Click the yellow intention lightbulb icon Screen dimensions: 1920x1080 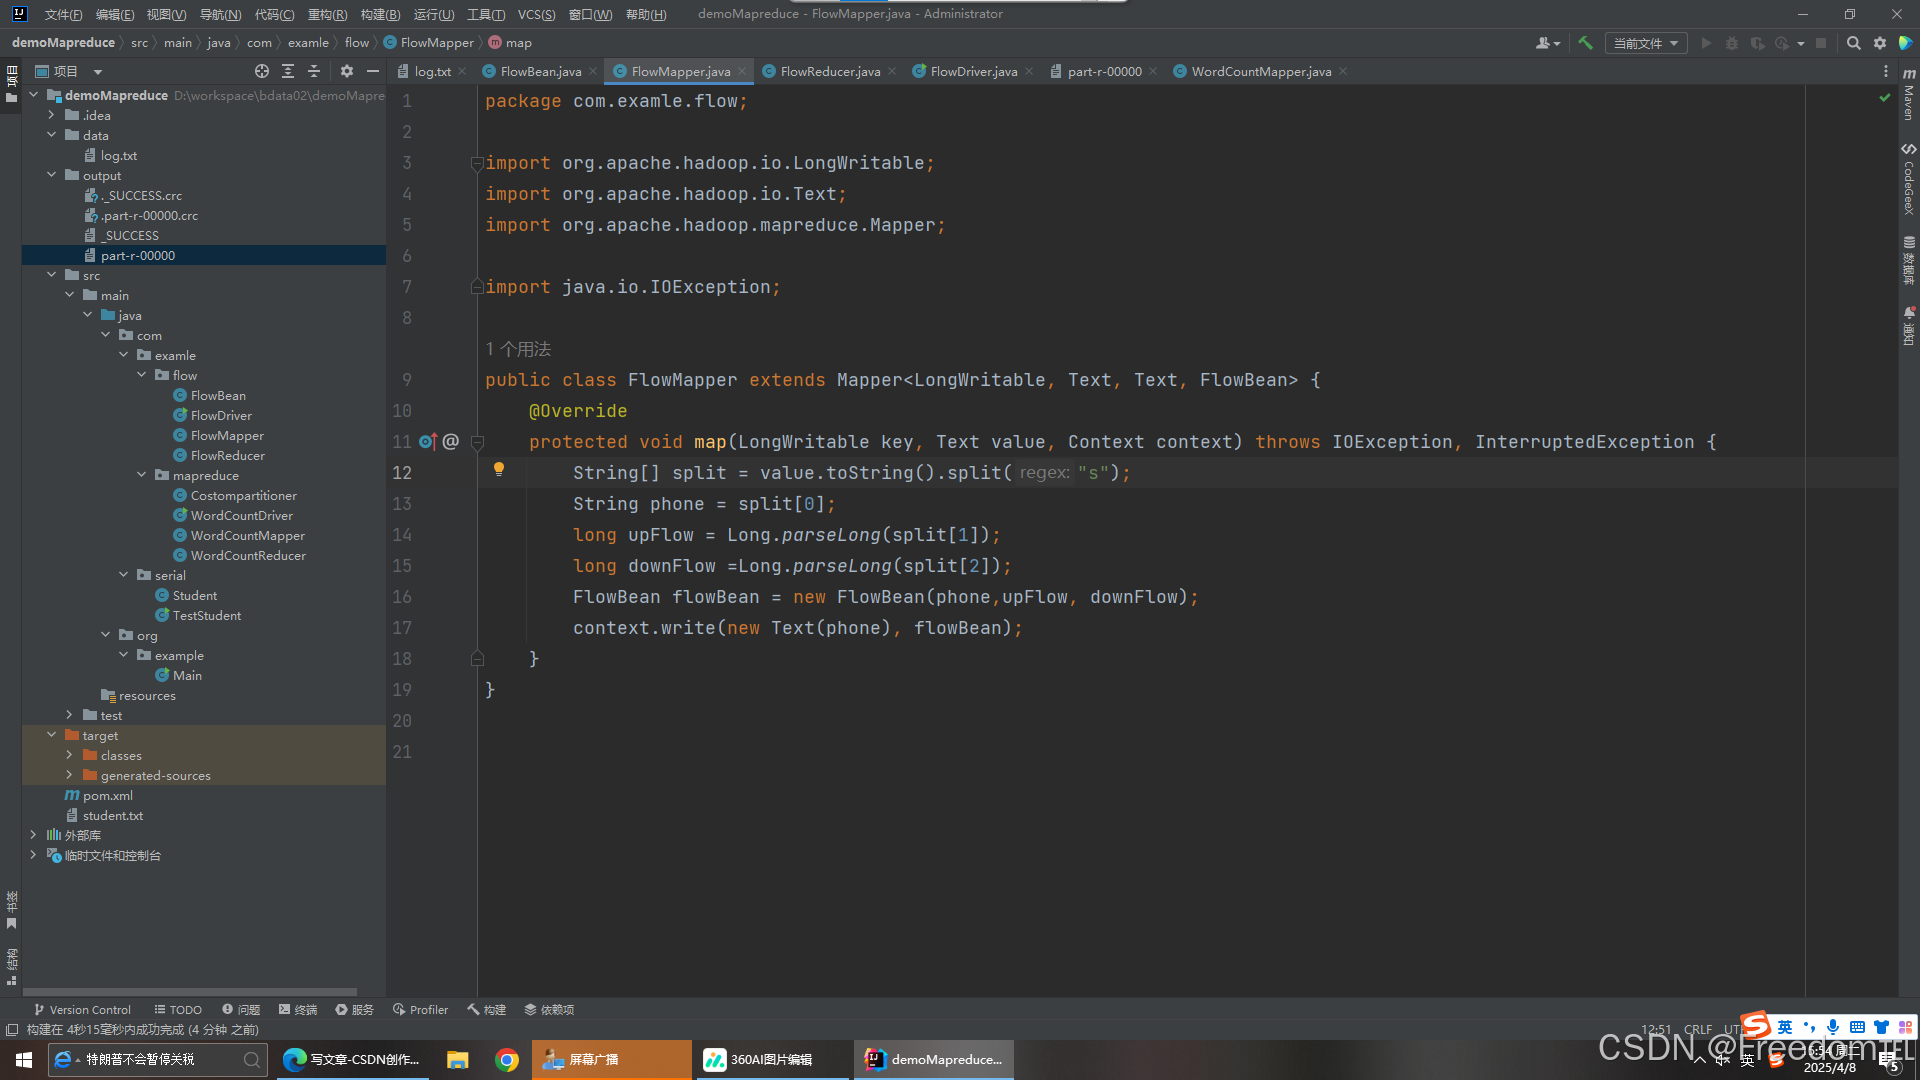tap(498, 469)
